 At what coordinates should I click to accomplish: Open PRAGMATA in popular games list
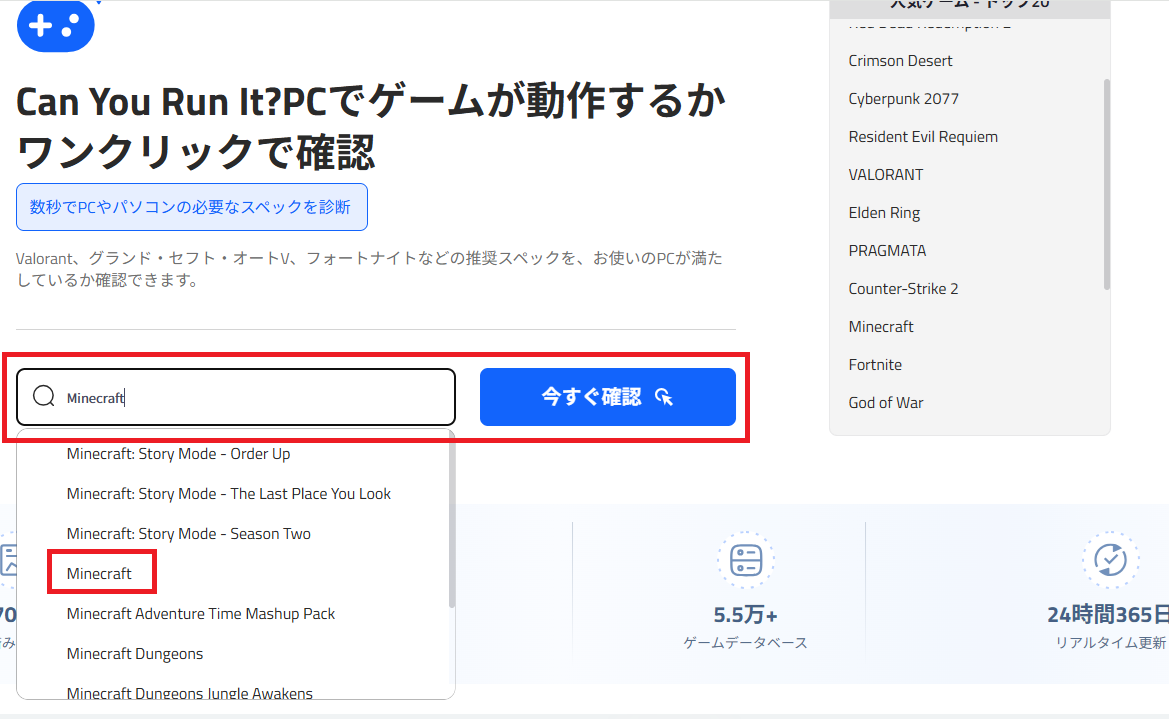click(887, 251)
